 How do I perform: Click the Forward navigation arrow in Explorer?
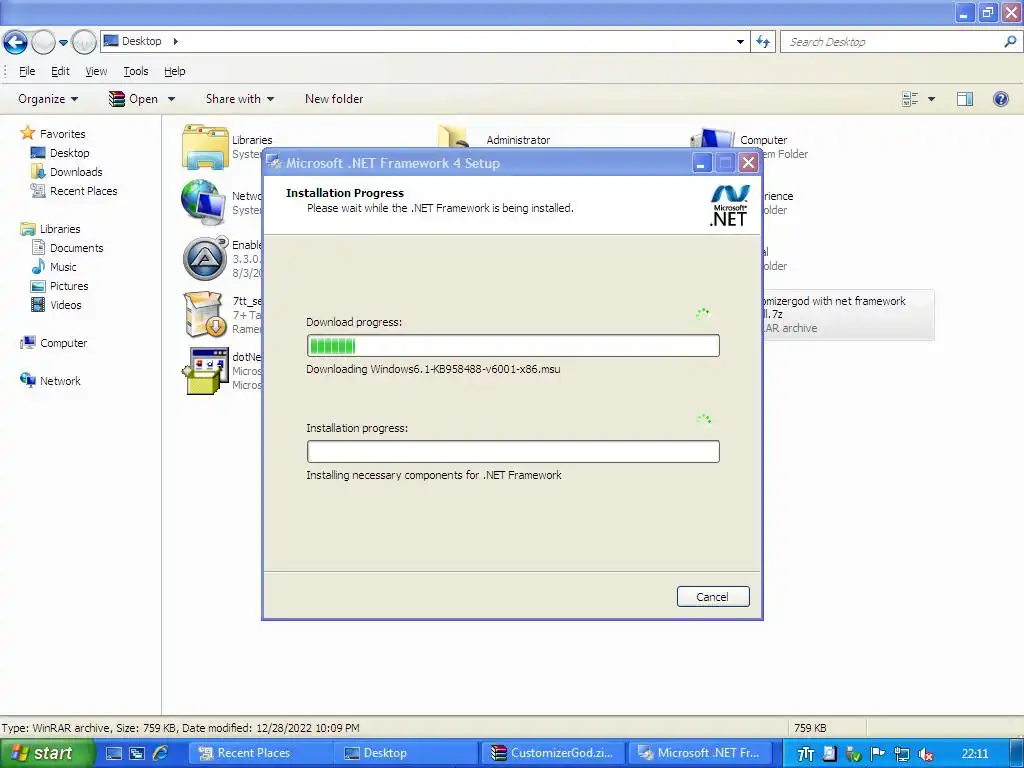(x=43, y=42)
